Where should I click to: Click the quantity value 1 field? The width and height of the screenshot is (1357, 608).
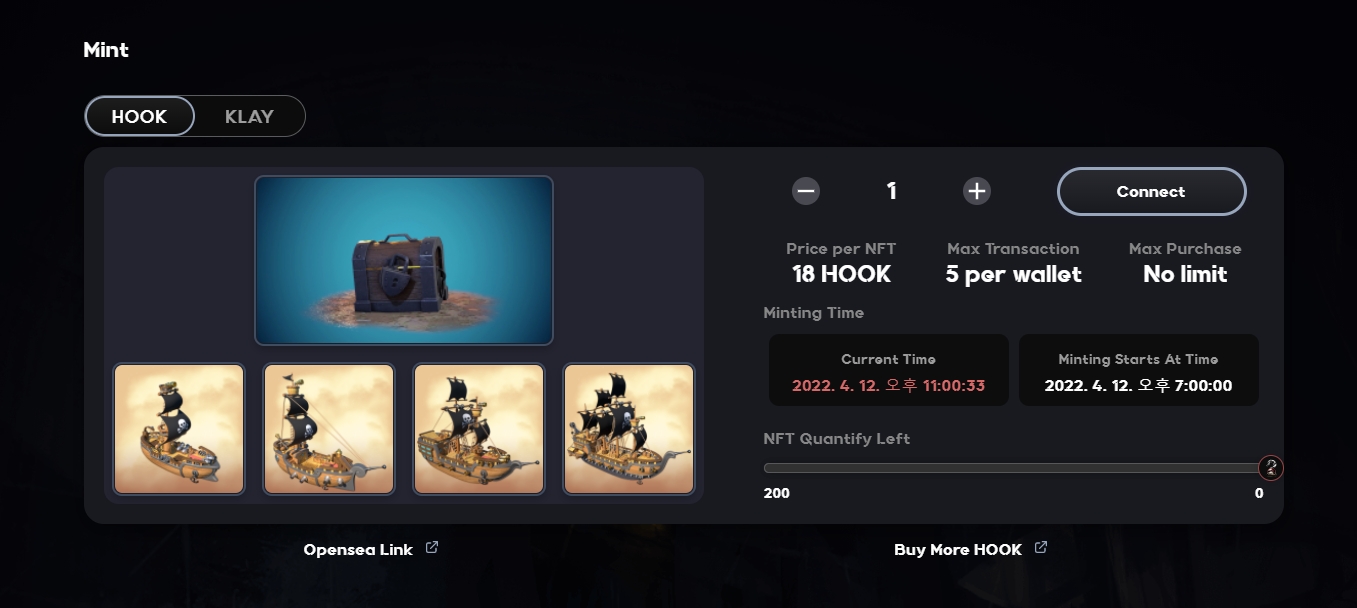point(891,191)
